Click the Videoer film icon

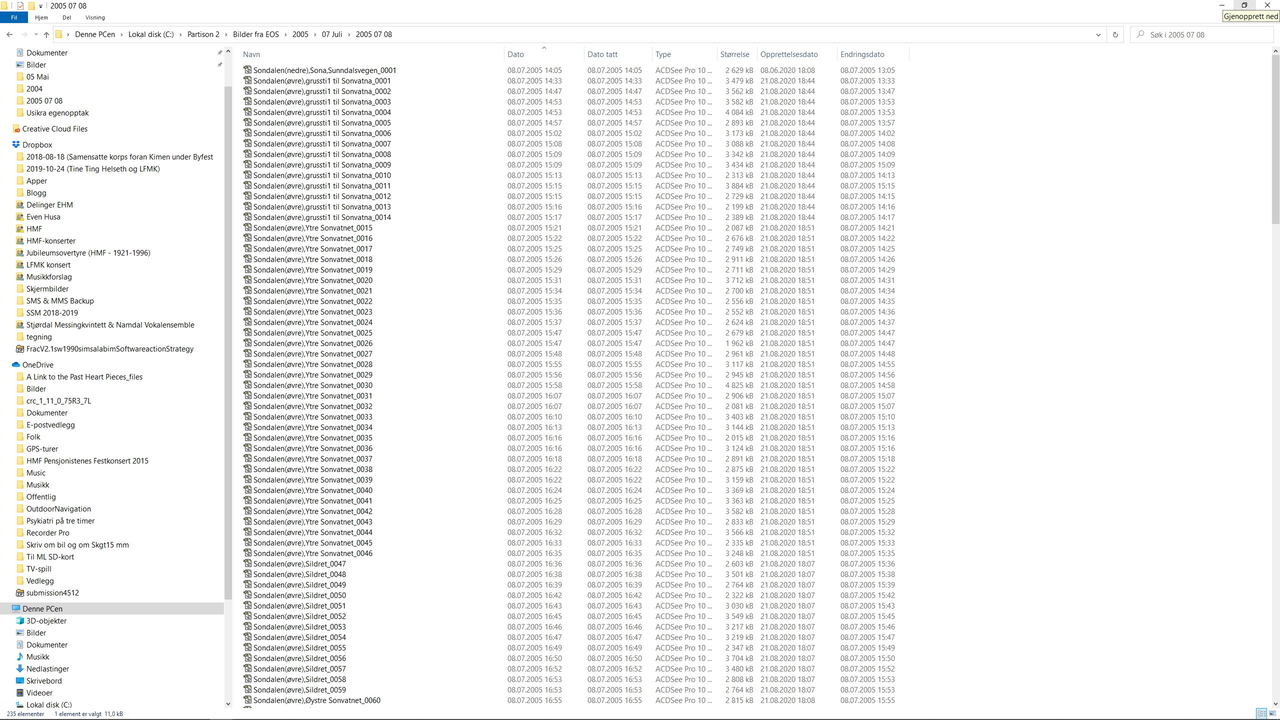click(20, 693)
